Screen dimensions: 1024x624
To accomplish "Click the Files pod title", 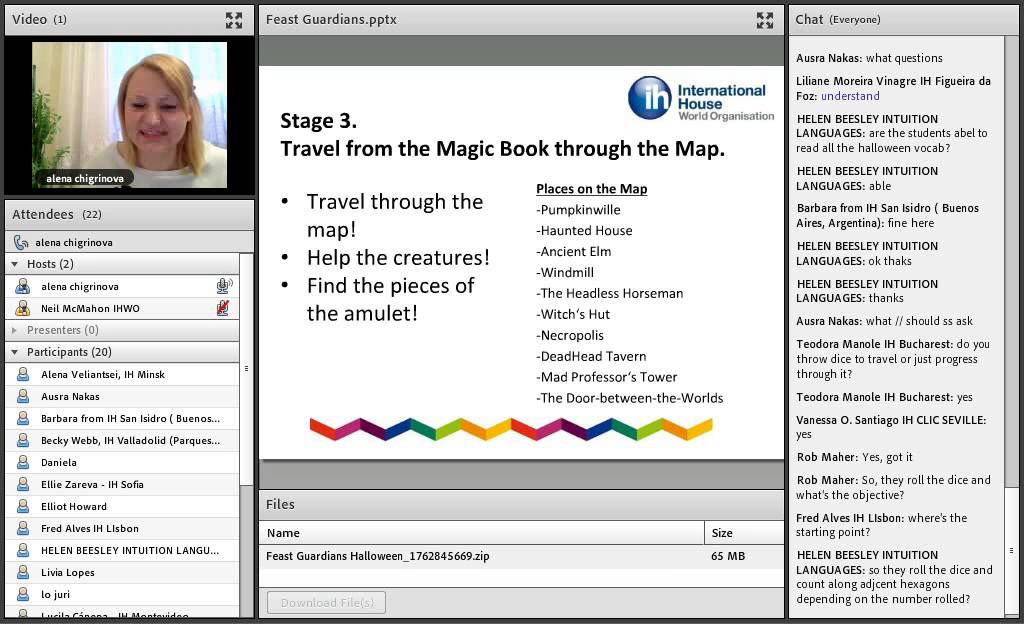I will 280,504.
